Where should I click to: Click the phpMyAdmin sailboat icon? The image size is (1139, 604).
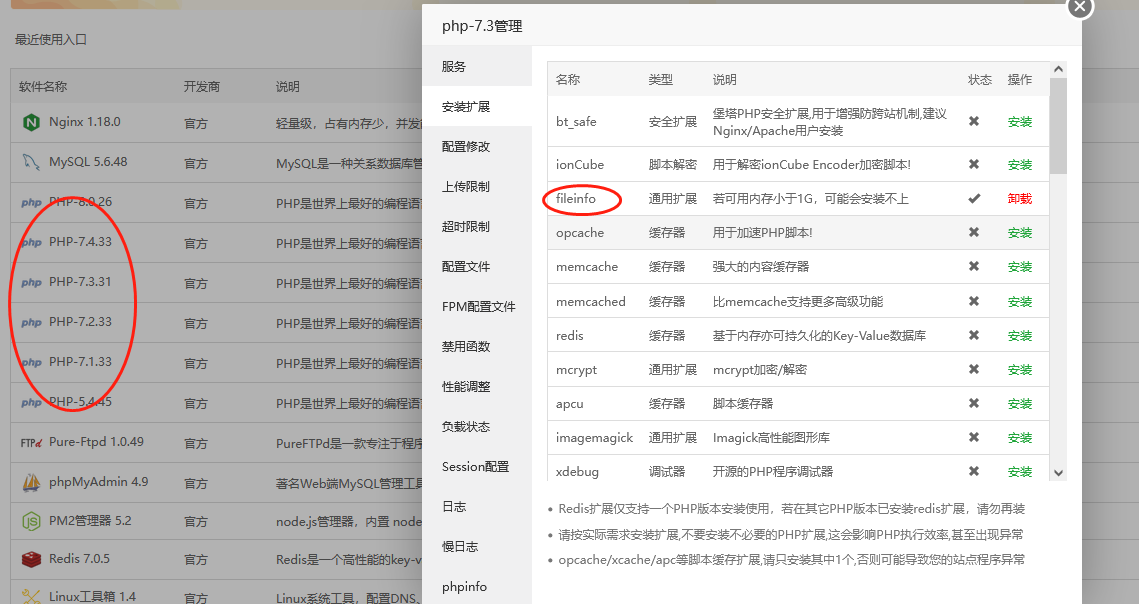[31, 482]
